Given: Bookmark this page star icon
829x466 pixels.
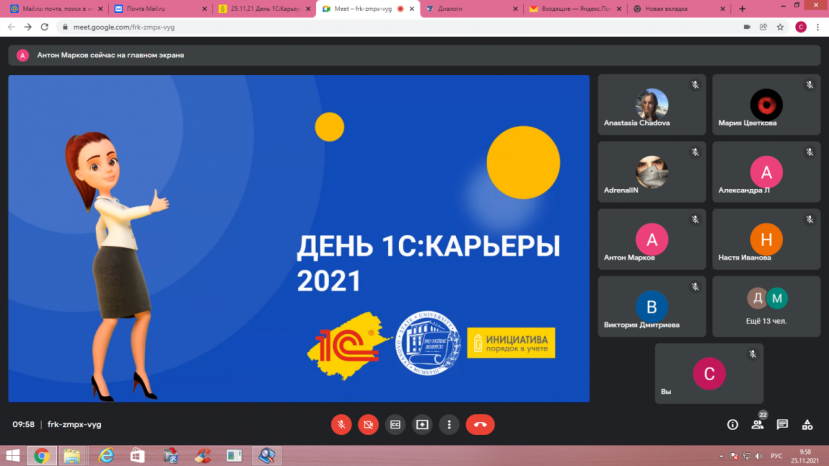Looking at the screenshot, I should [780, 27].
